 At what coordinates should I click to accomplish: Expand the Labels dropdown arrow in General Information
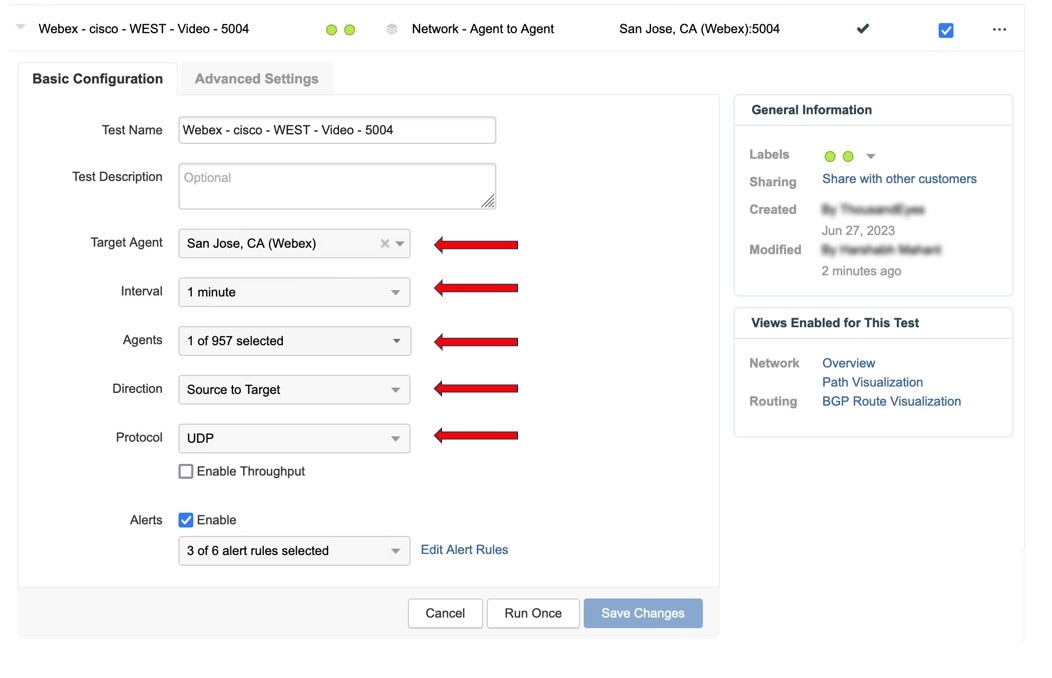point(870,156)
